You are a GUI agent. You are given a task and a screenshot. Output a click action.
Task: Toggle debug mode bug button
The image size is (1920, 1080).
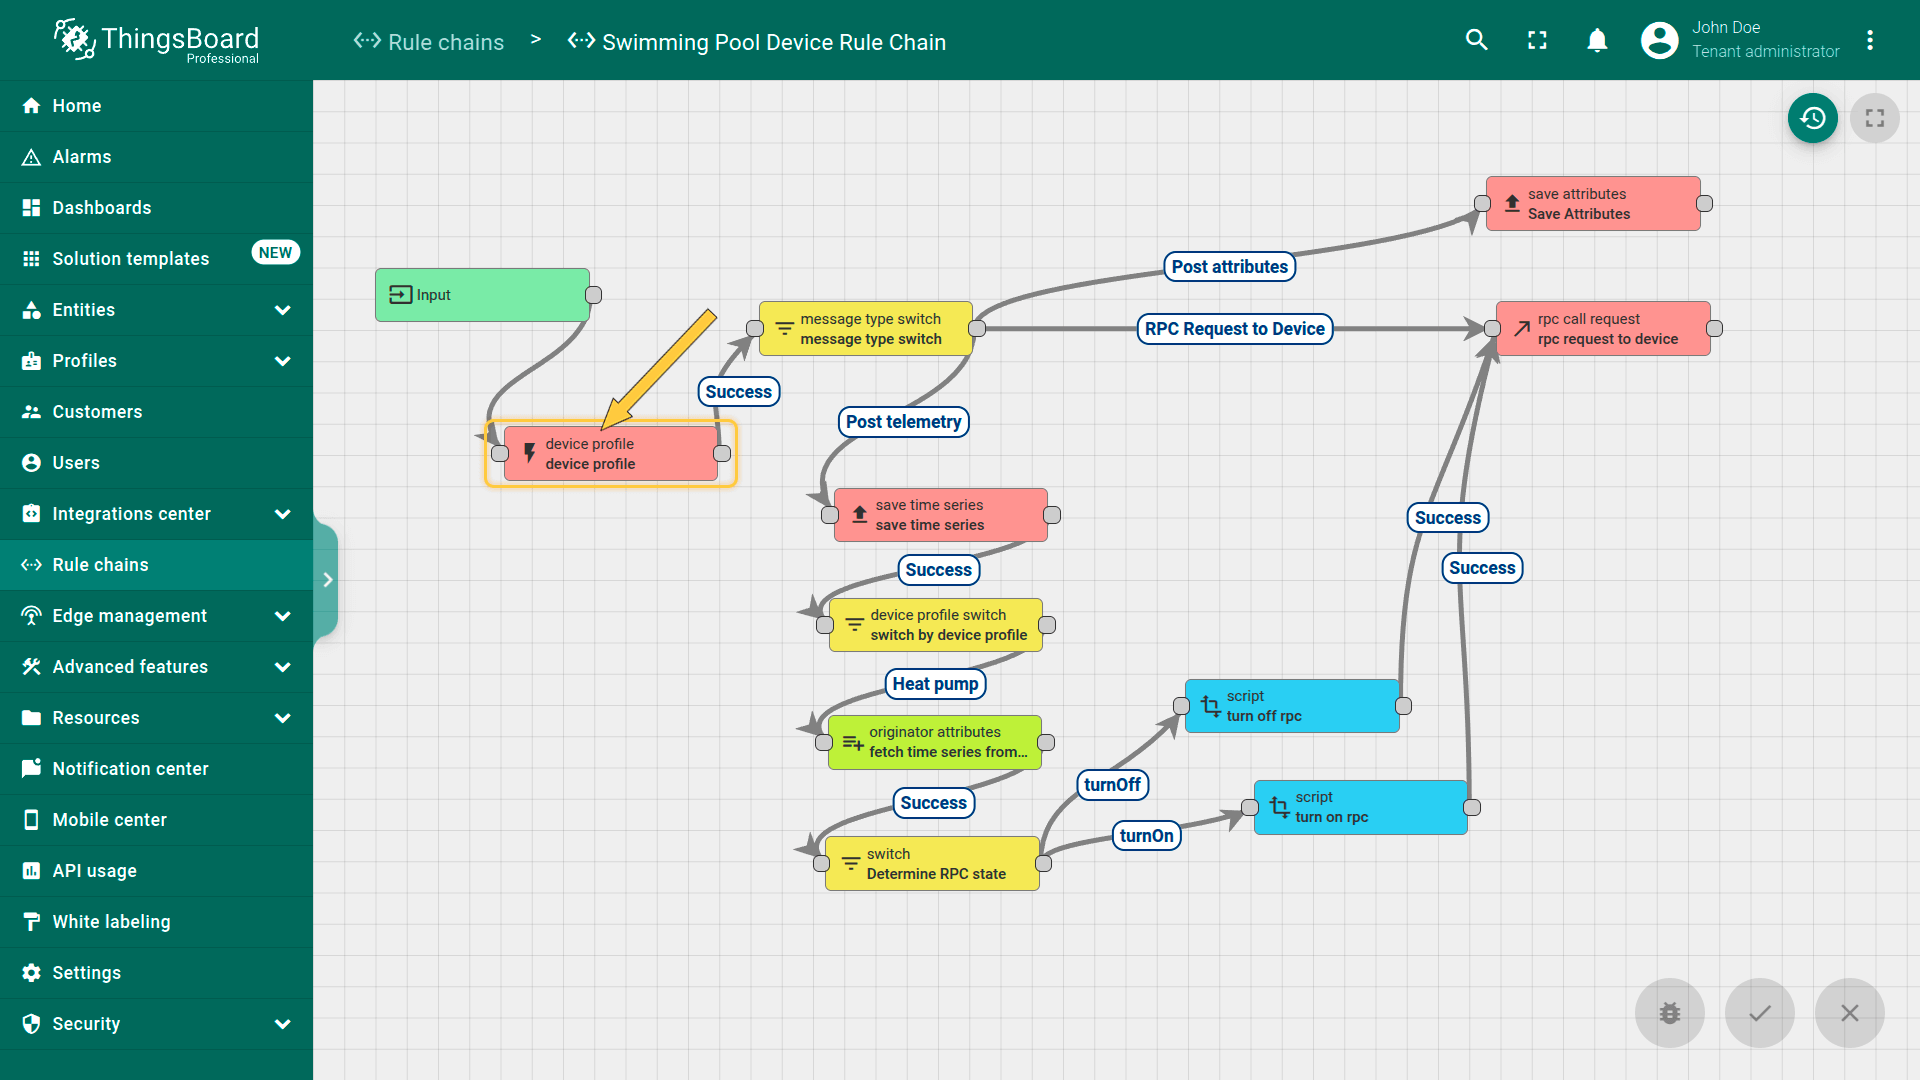click(1669, 1013)
